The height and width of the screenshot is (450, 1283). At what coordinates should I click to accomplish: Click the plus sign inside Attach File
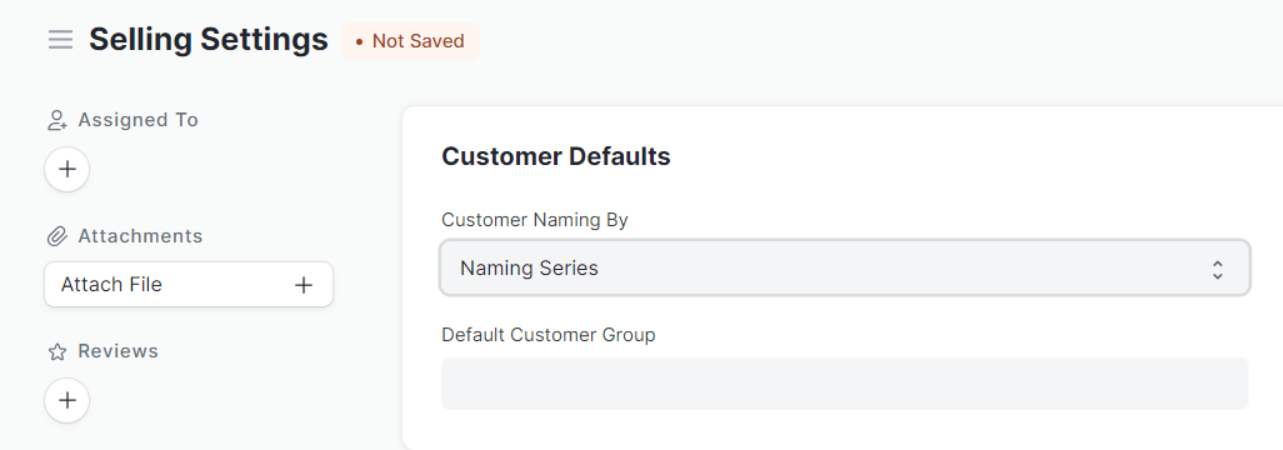tap(303, 285)
